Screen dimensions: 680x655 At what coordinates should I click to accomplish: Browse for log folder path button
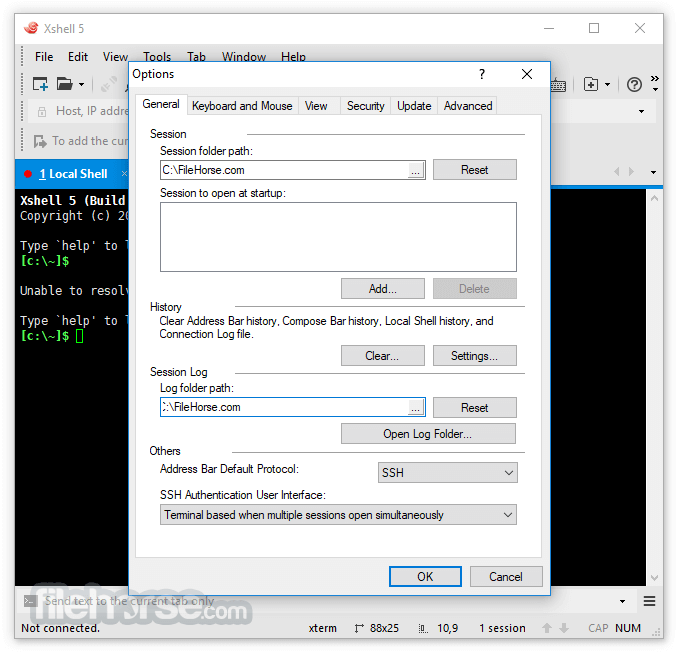click(416, 408)
